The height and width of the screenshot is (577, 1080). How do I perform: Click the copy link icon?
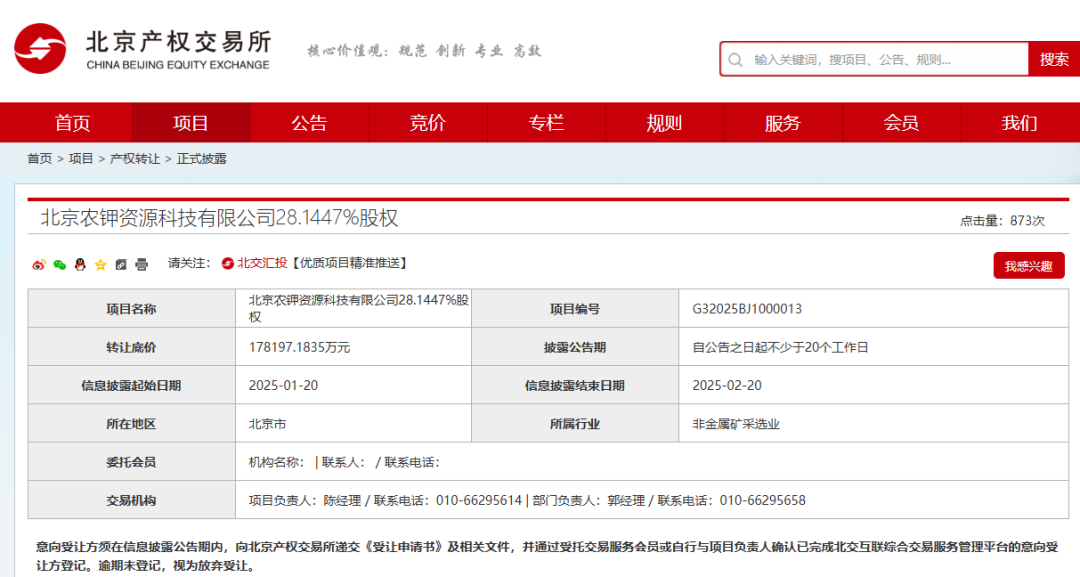(121, 264)
